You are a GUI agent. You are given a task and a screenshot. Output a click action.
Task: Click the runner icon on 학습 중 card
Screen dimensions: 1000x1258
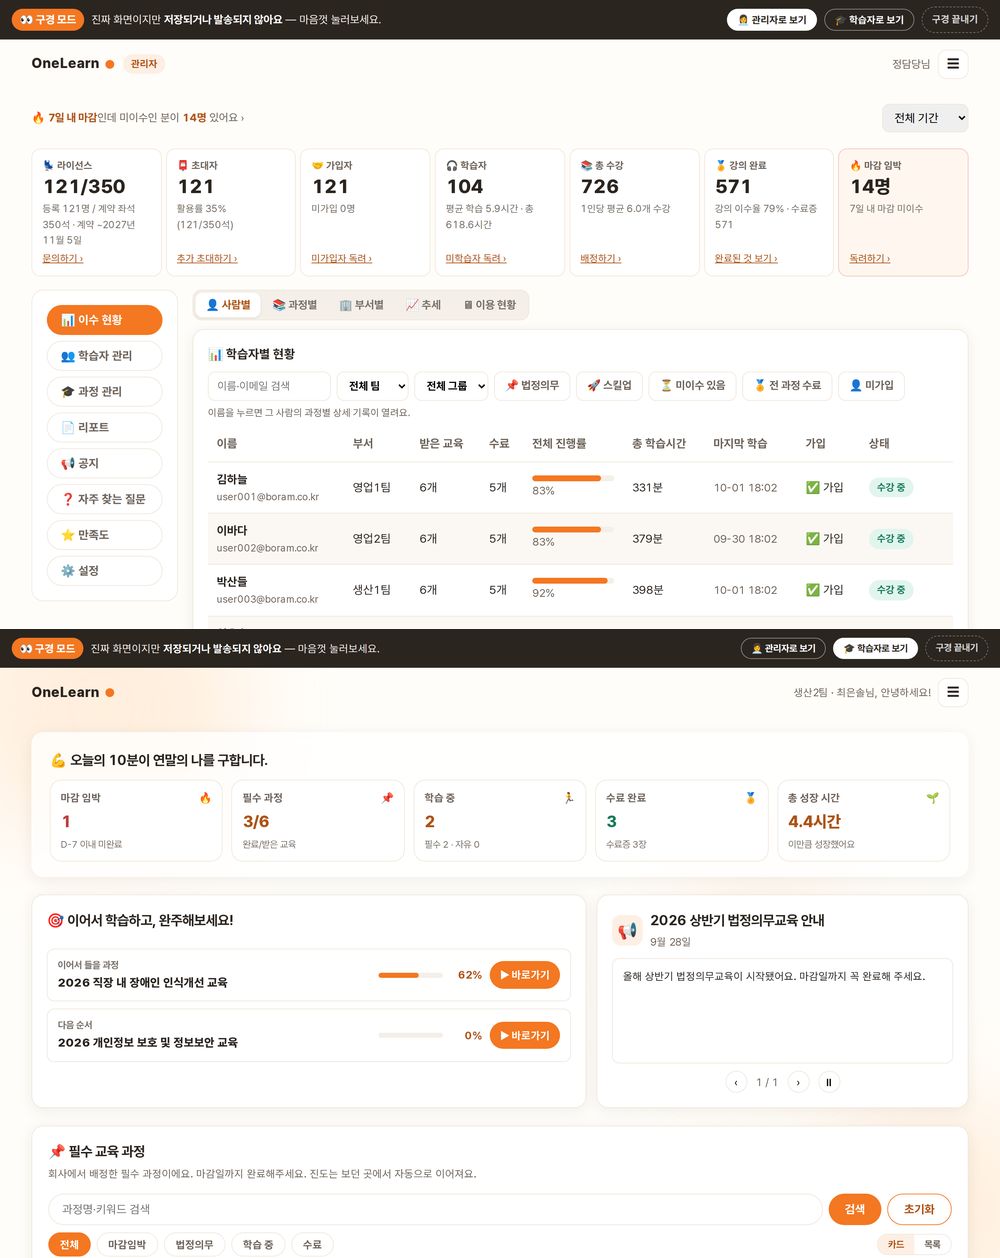569,798
